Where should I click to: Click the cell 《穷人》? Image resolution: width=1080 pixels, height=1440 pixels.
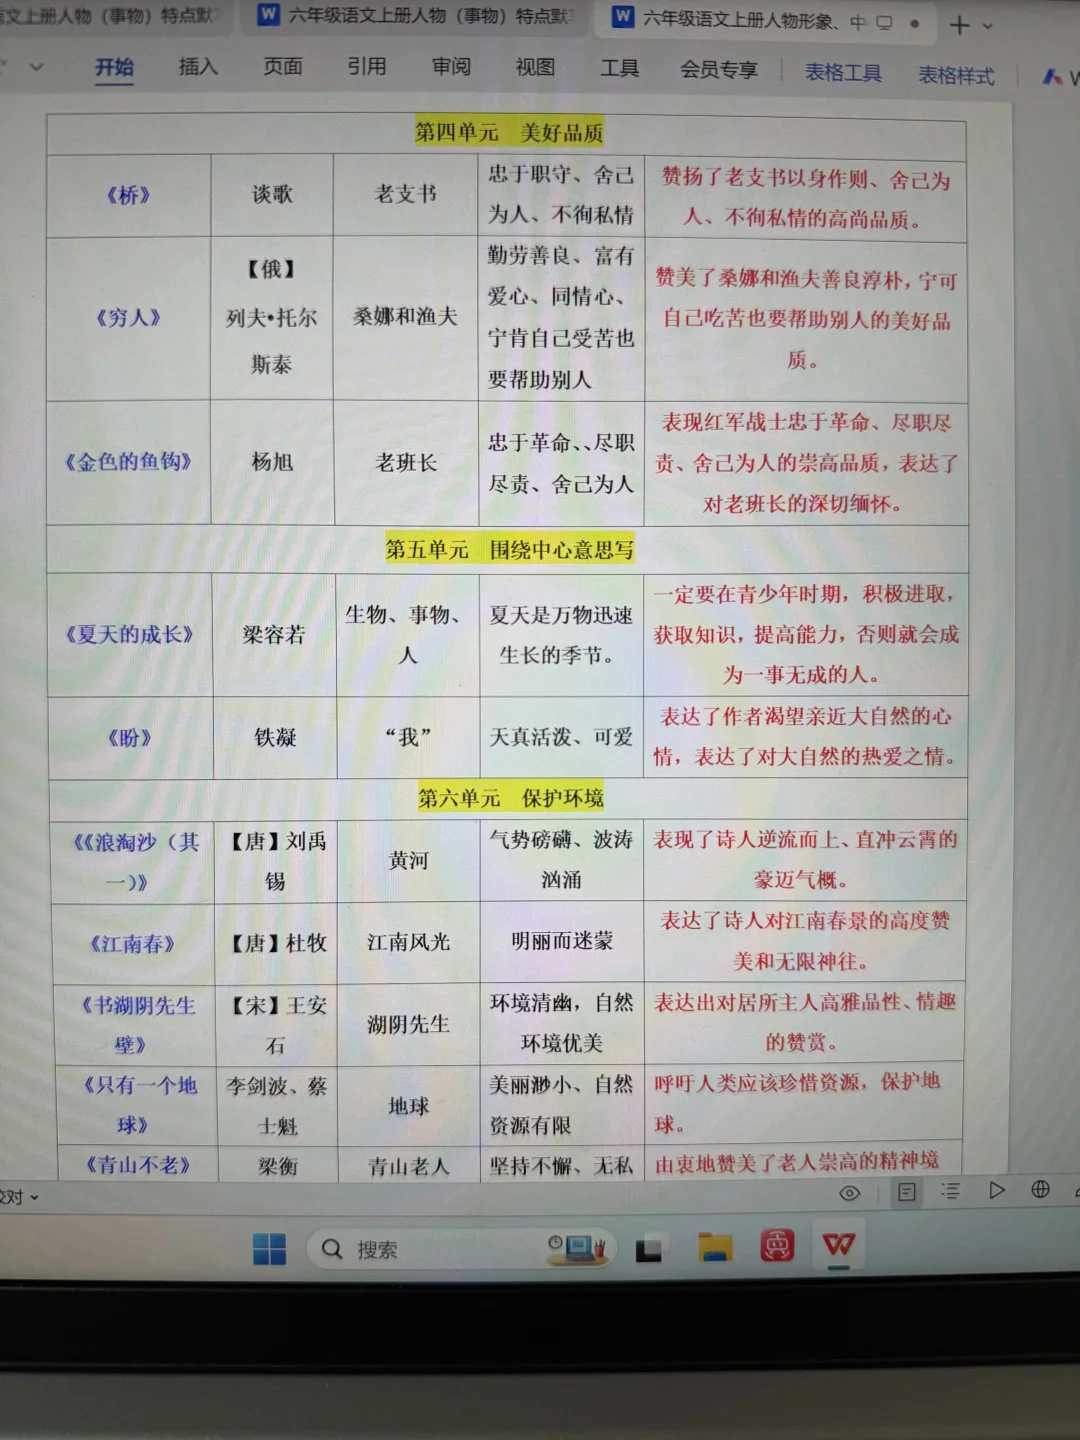point(128,318)
